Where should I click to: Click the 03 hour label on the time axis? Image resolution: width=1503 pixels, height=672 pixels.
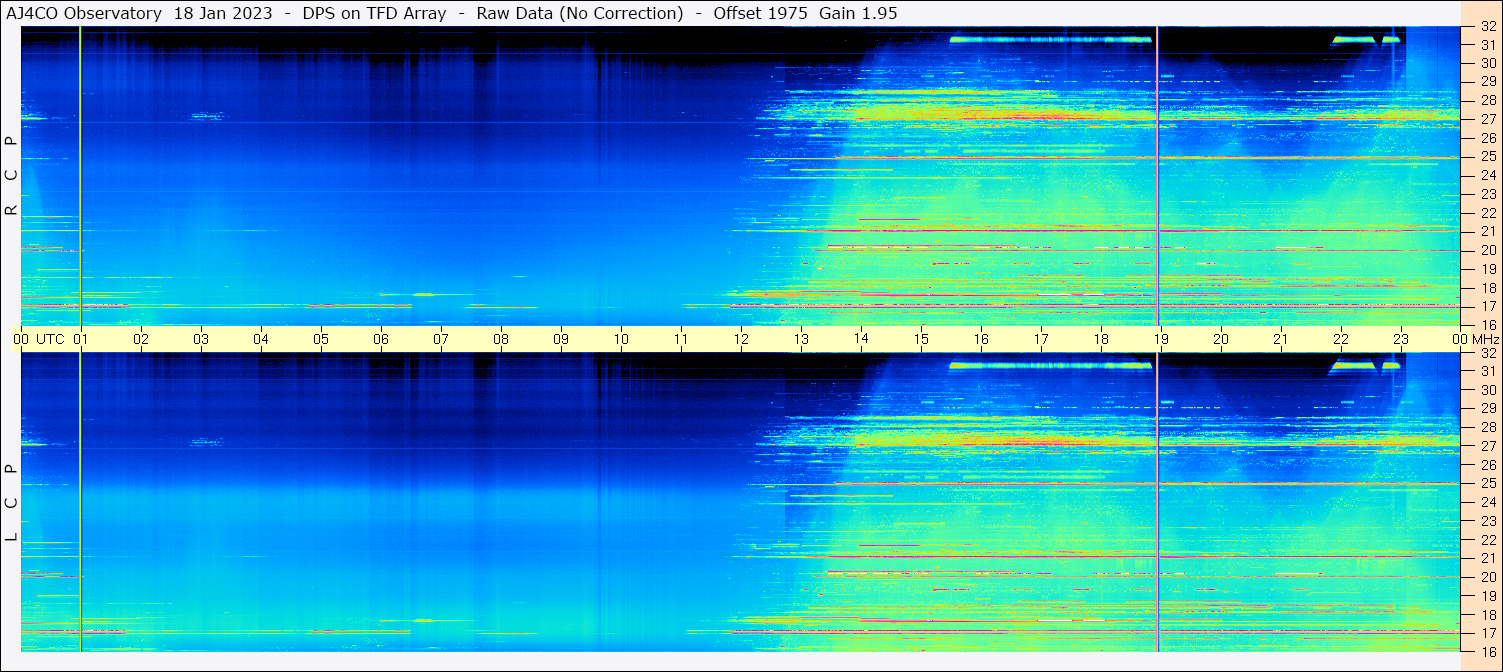tap(201, 339)
